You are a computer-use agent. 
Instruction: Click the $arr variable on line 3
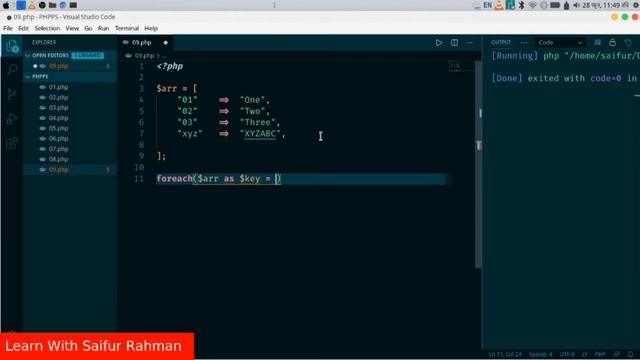coord(167,89)
